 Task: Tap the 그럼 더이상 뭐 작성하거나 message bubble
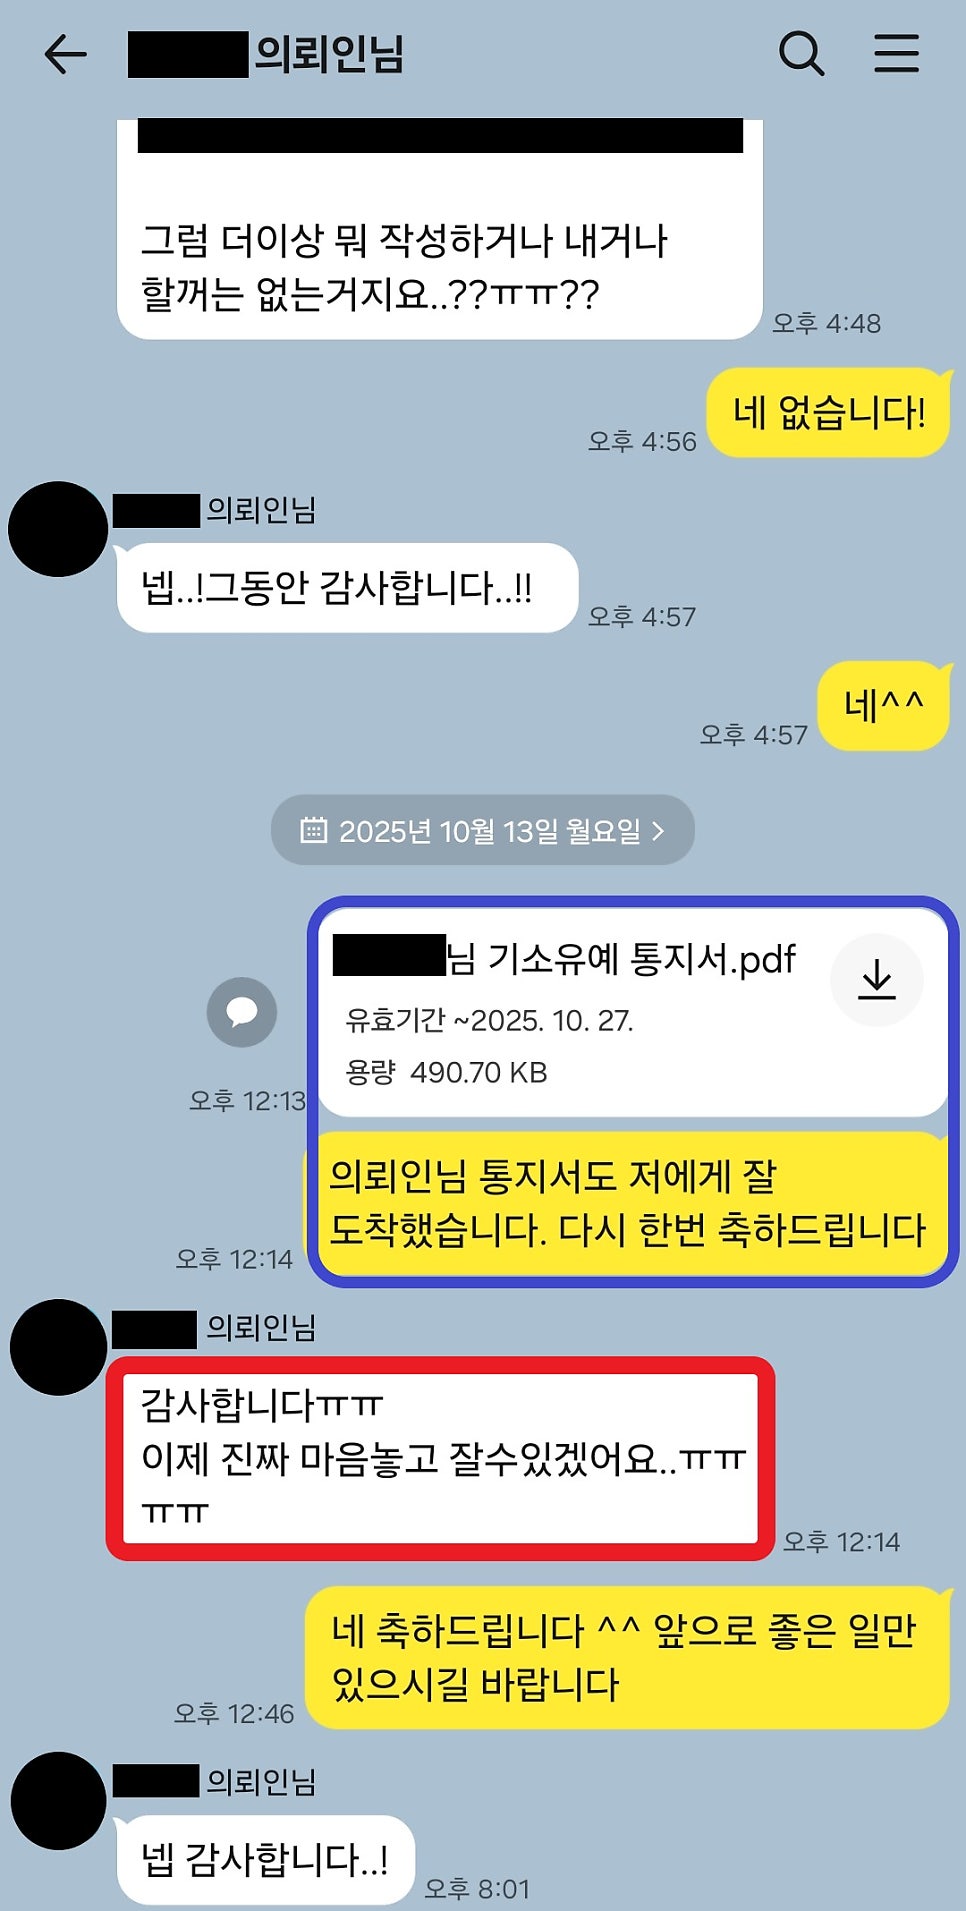pos(440,229)
